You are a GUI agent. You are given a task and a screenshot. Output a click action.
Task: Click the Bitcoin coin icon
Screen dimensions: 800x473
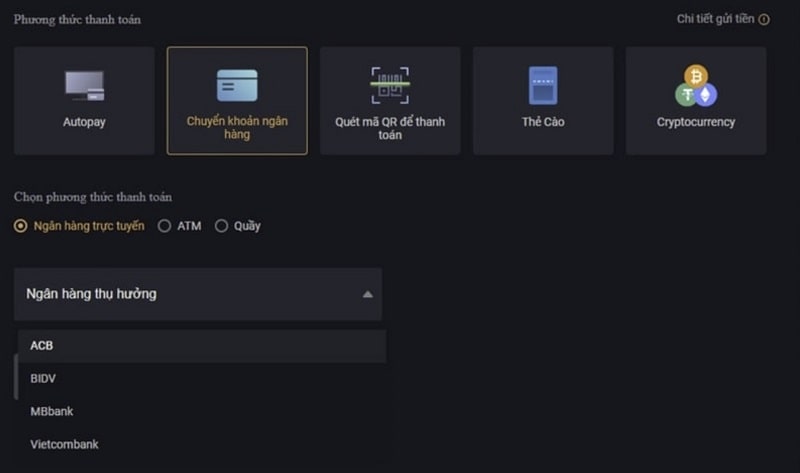(696, 76)
